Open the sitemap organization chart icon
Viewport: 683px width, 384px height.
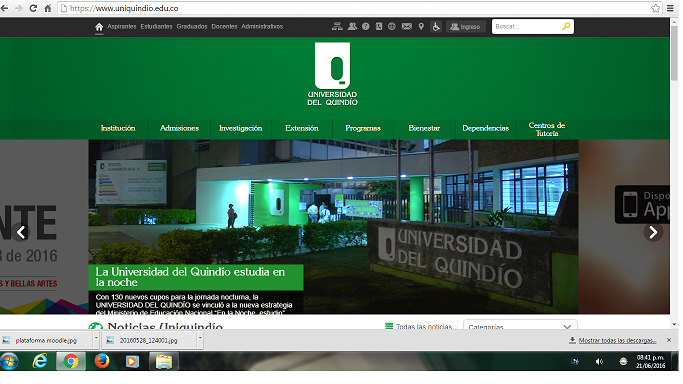click(337, 27)
